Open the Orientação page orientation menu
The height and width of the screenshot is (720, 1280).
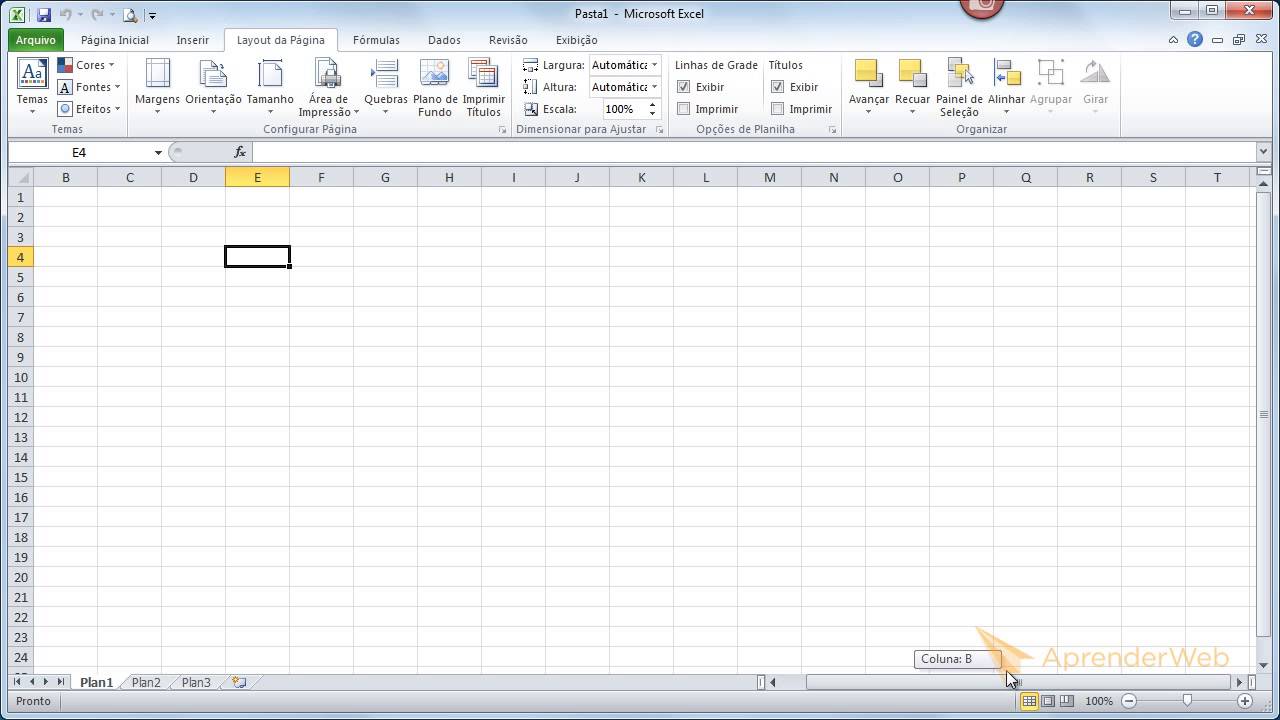point(213,85)
